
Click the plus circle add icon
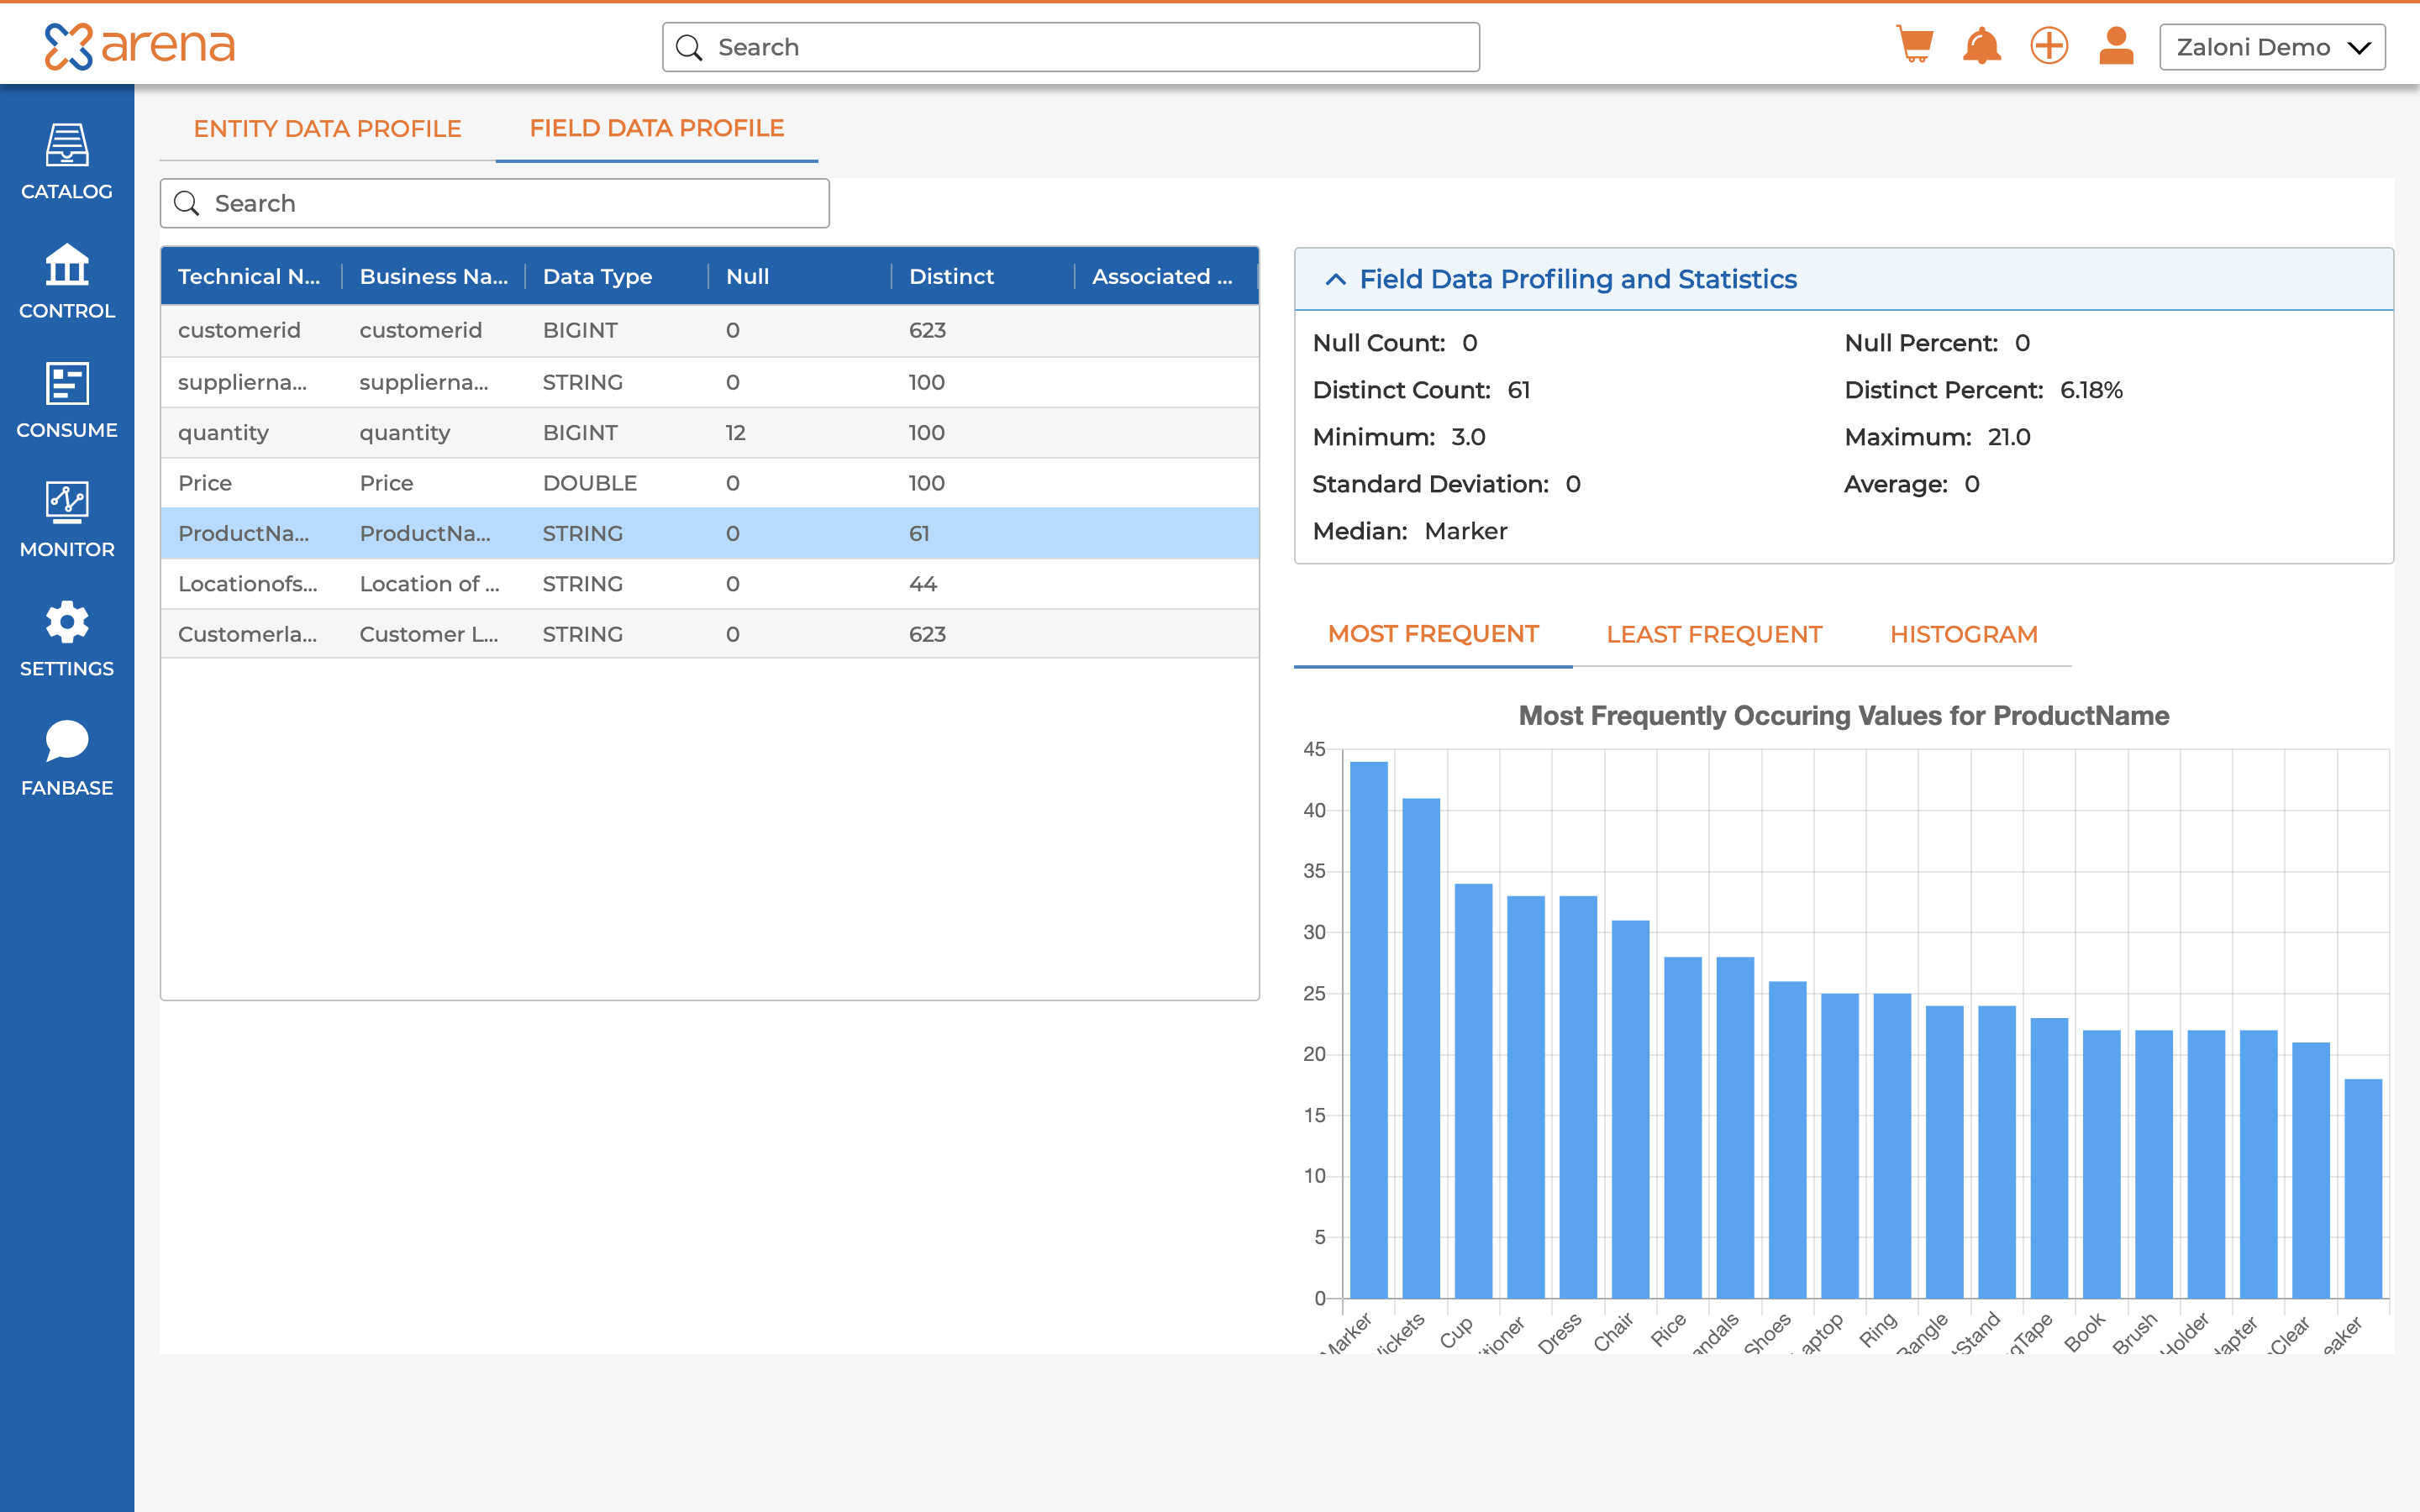pyautogui.click(x=2048, y=46)
